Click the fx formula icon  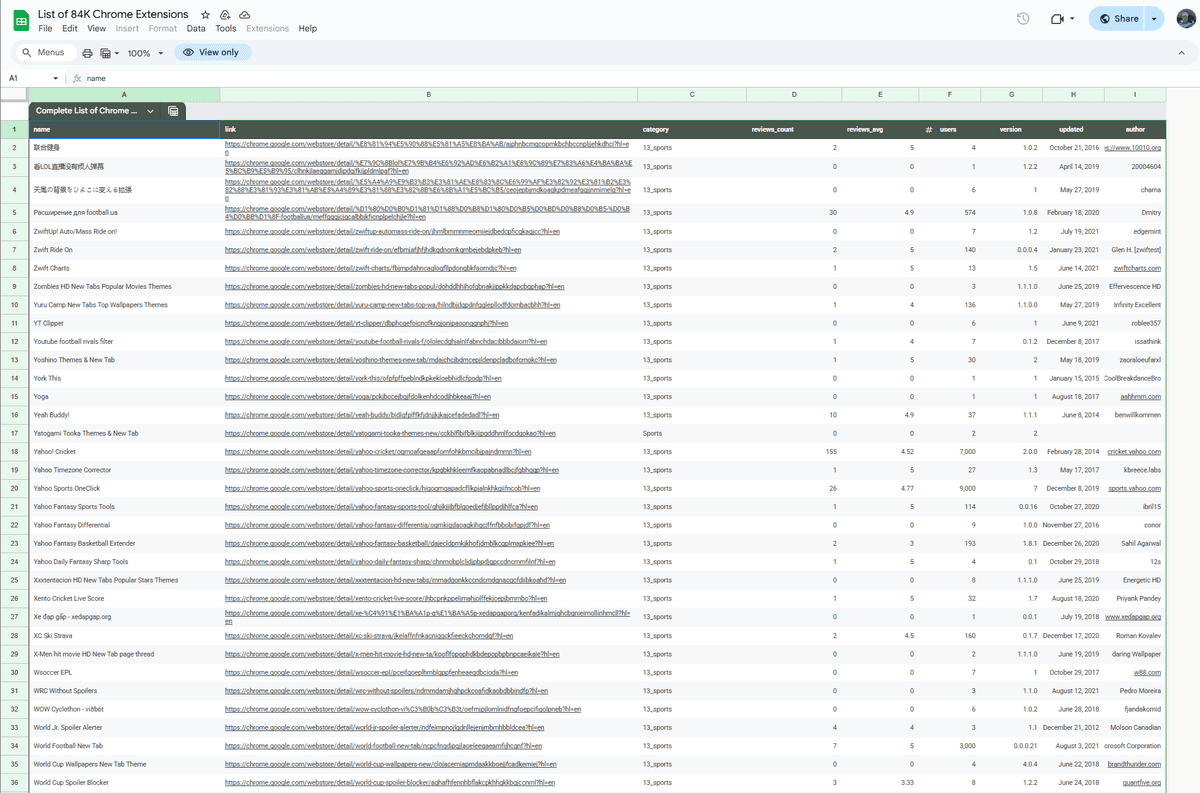[x=77, y=78]
